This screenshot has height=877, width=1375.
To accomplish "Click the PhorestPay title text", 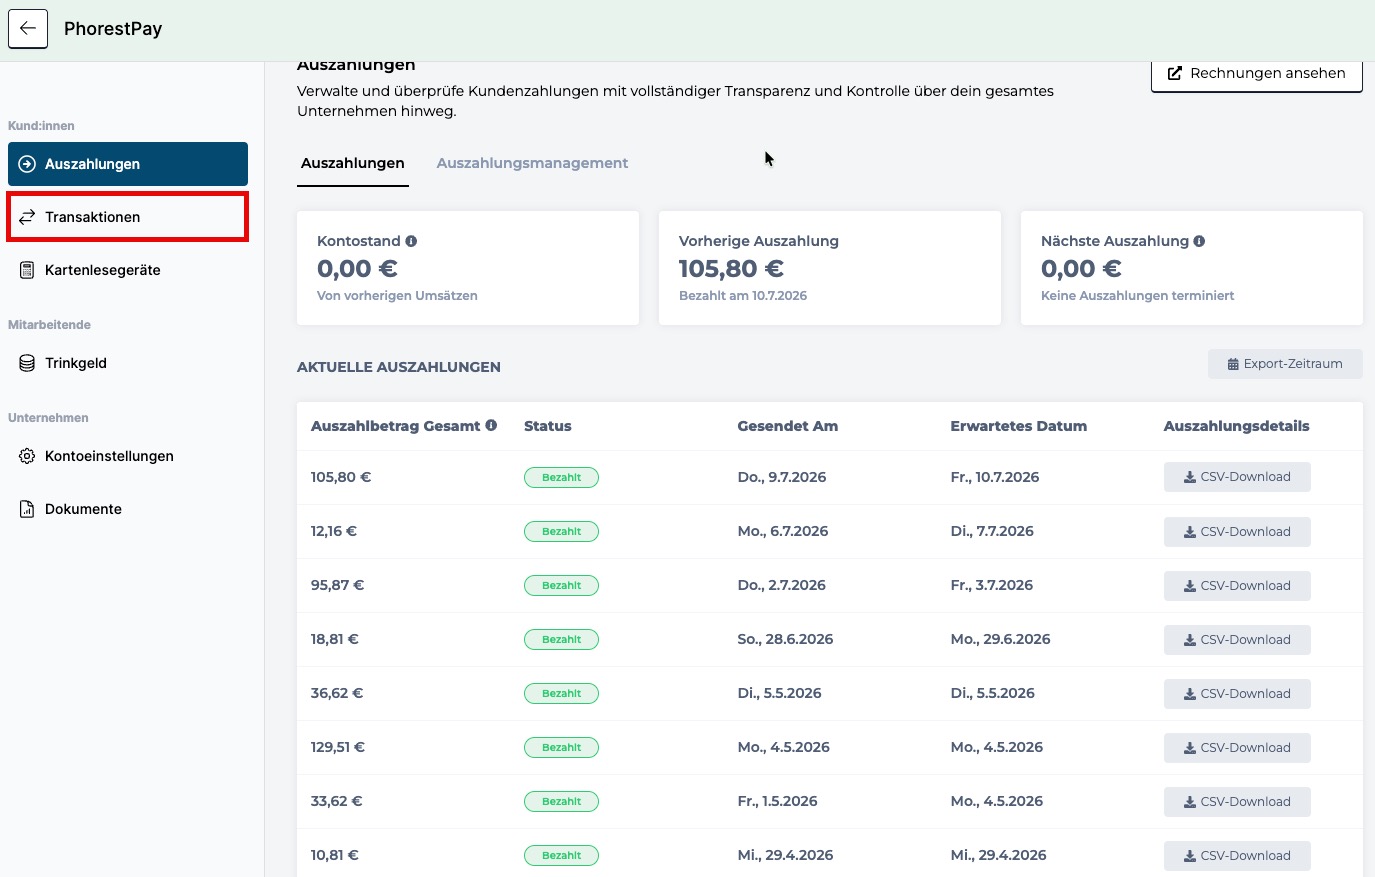I will (x=113, y=29).
